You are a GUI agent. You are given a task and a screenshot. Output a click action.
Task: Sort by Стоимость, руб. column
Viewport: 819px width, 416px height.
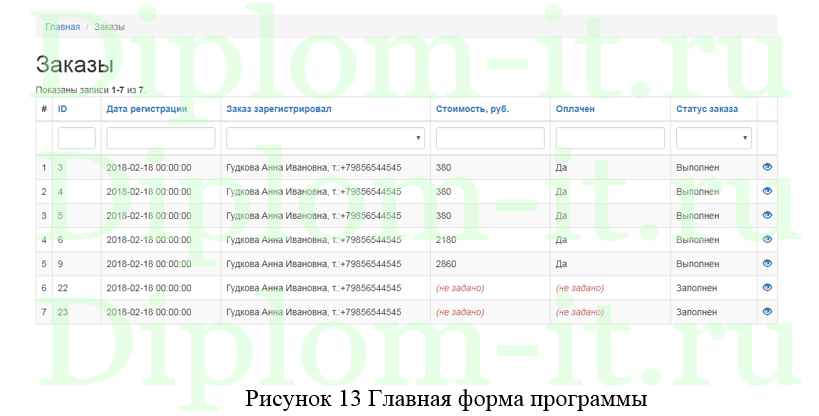pyautogui.click(x=472, y=109)
